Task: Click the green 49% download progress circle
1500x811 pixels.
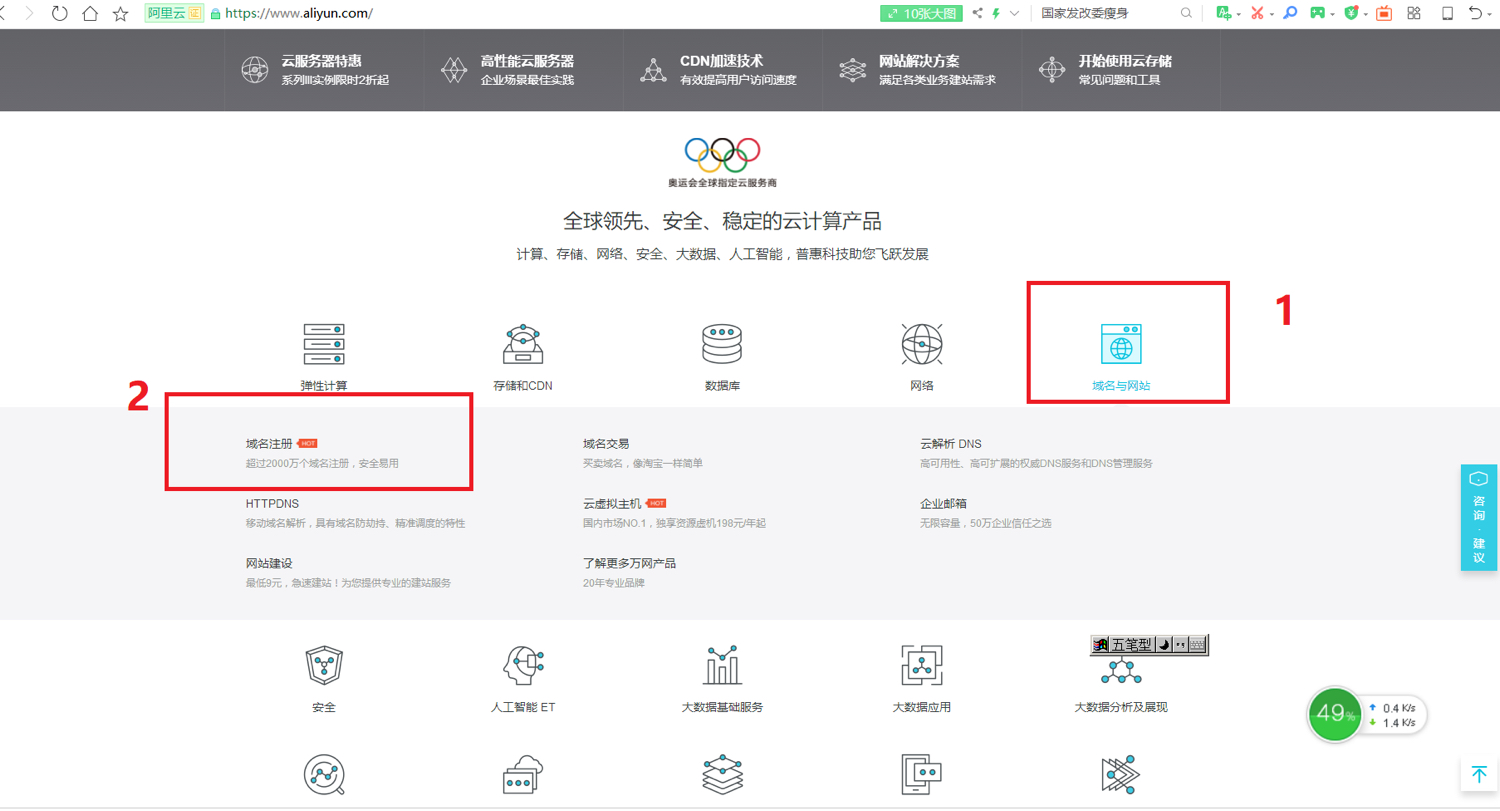Action: click(x=1334, y=714)
